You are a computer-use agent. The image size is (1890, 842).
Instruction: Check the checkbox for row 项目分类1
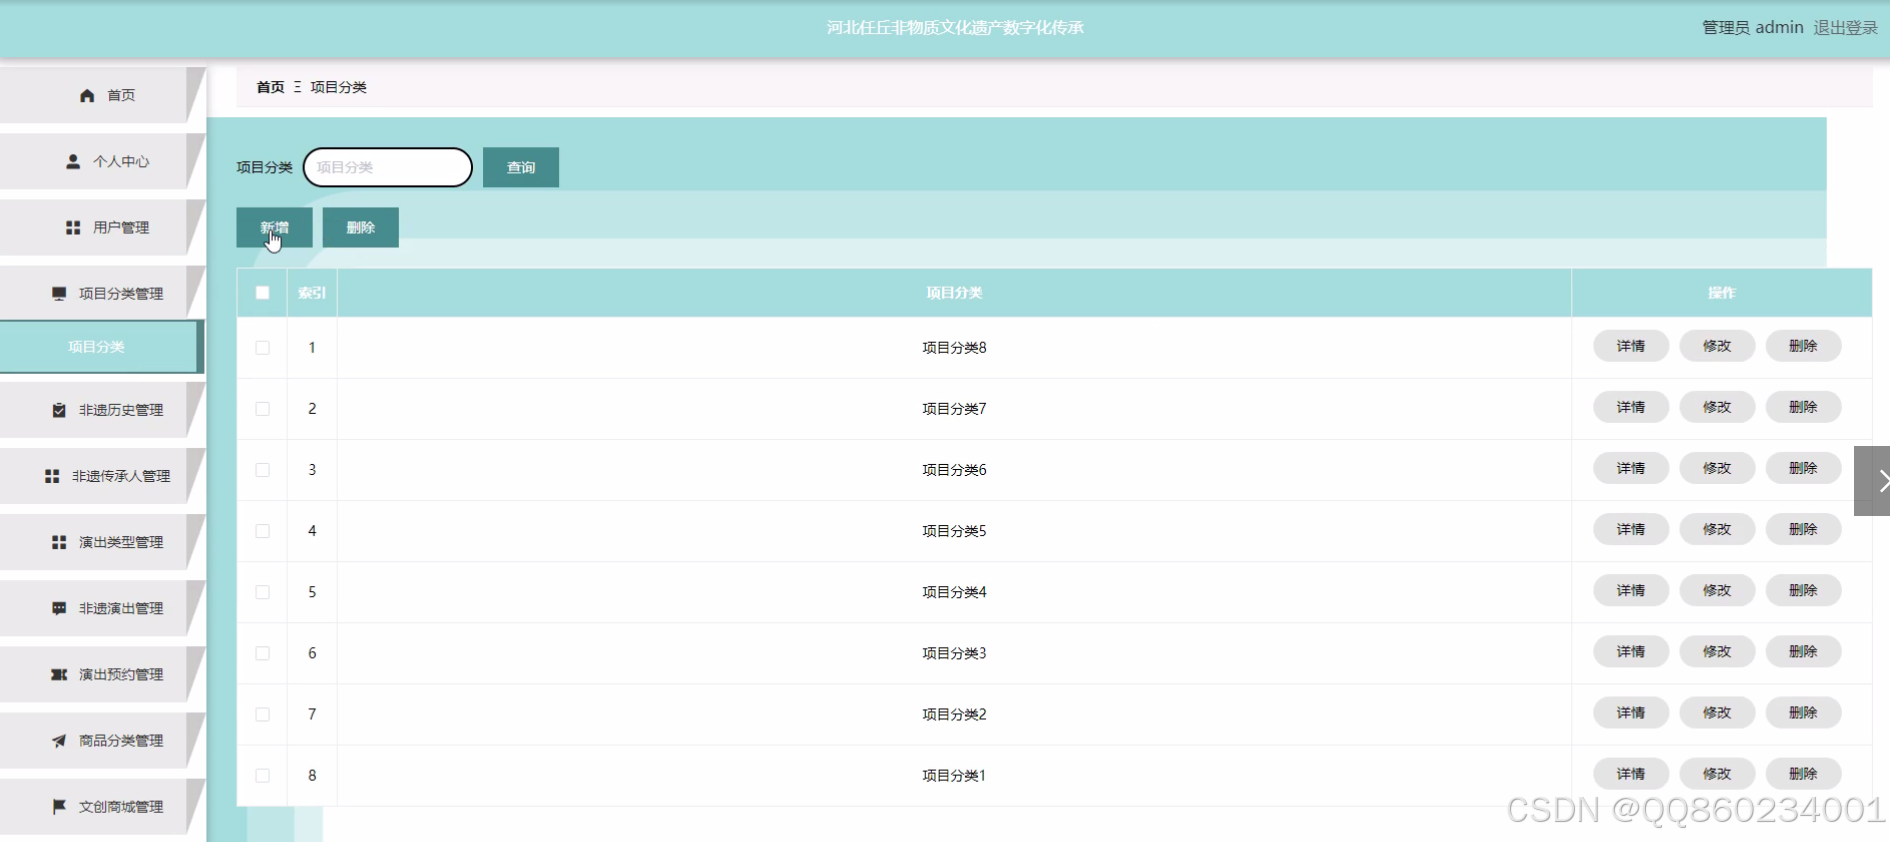pos(262,775)
